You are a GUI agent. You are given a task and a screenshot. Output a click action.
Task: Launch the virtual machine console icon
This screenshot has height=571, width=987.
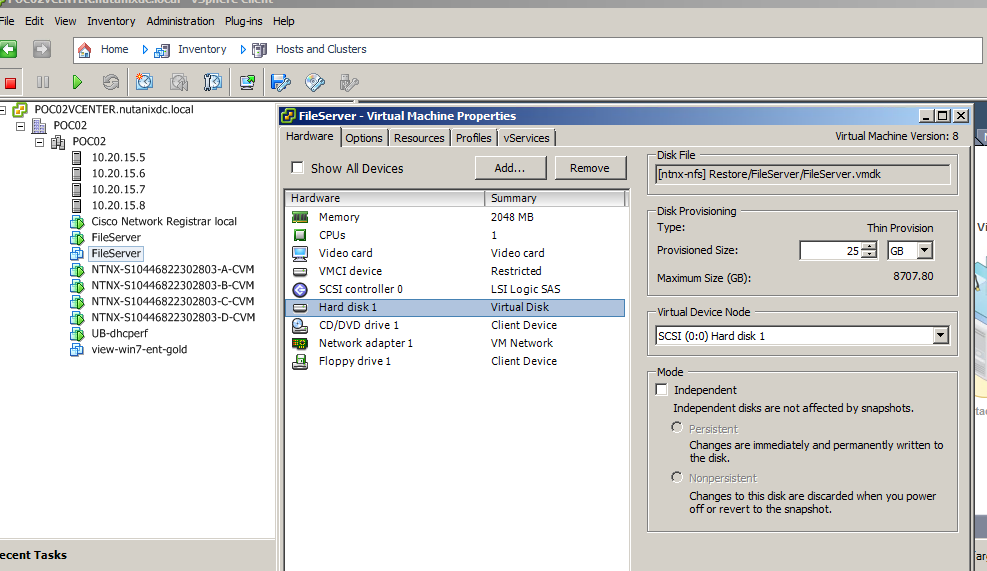pyautogui.click(x=247, y=82)
